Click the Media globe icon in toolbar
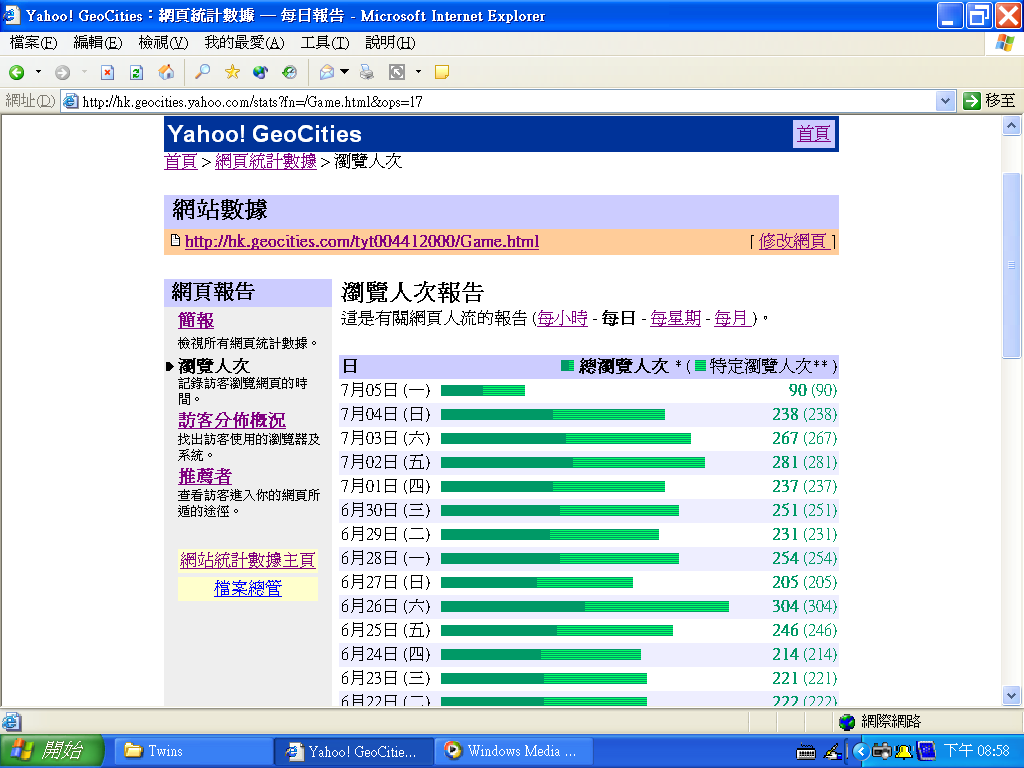Image resolution: width=1024 pixels, height=768 pixels. [261, 72]
